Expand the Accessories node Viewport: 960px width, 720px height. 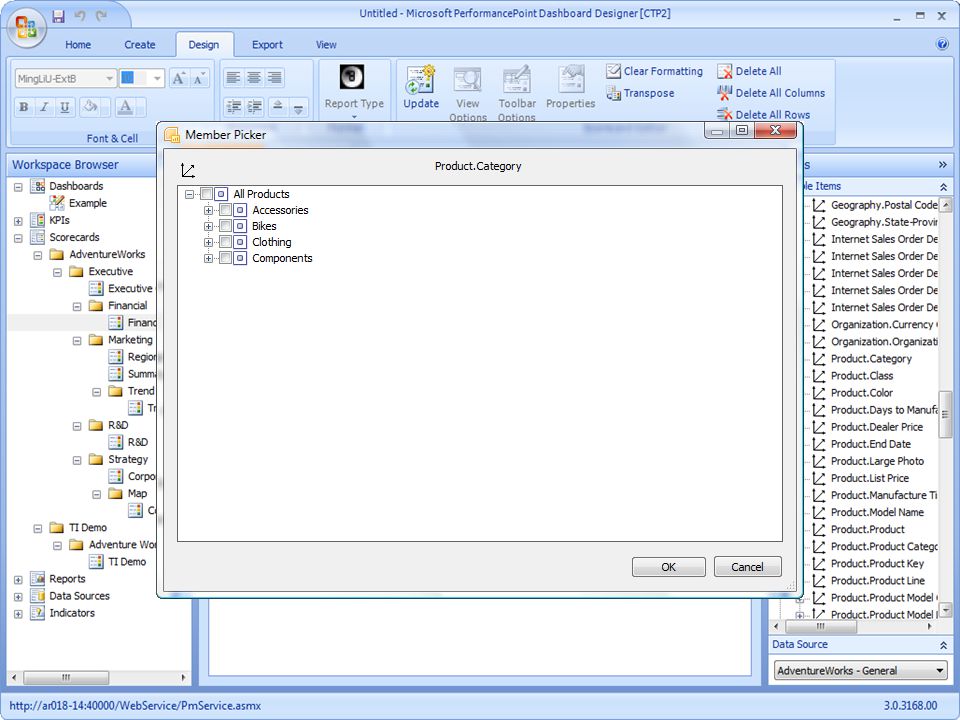click(208, 210)
